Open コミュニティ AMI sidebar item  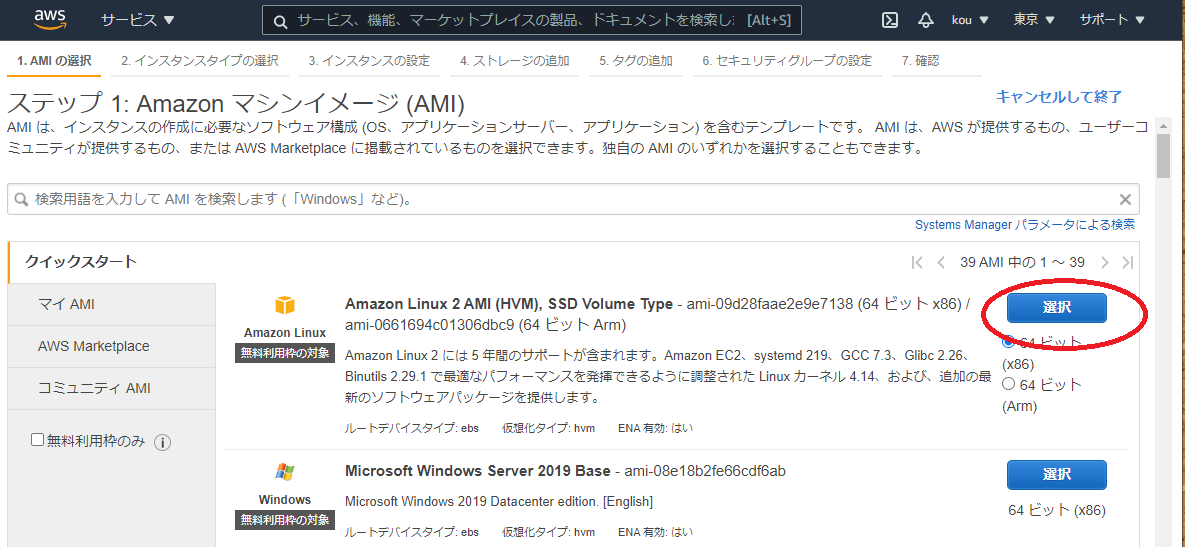(112, 388)
